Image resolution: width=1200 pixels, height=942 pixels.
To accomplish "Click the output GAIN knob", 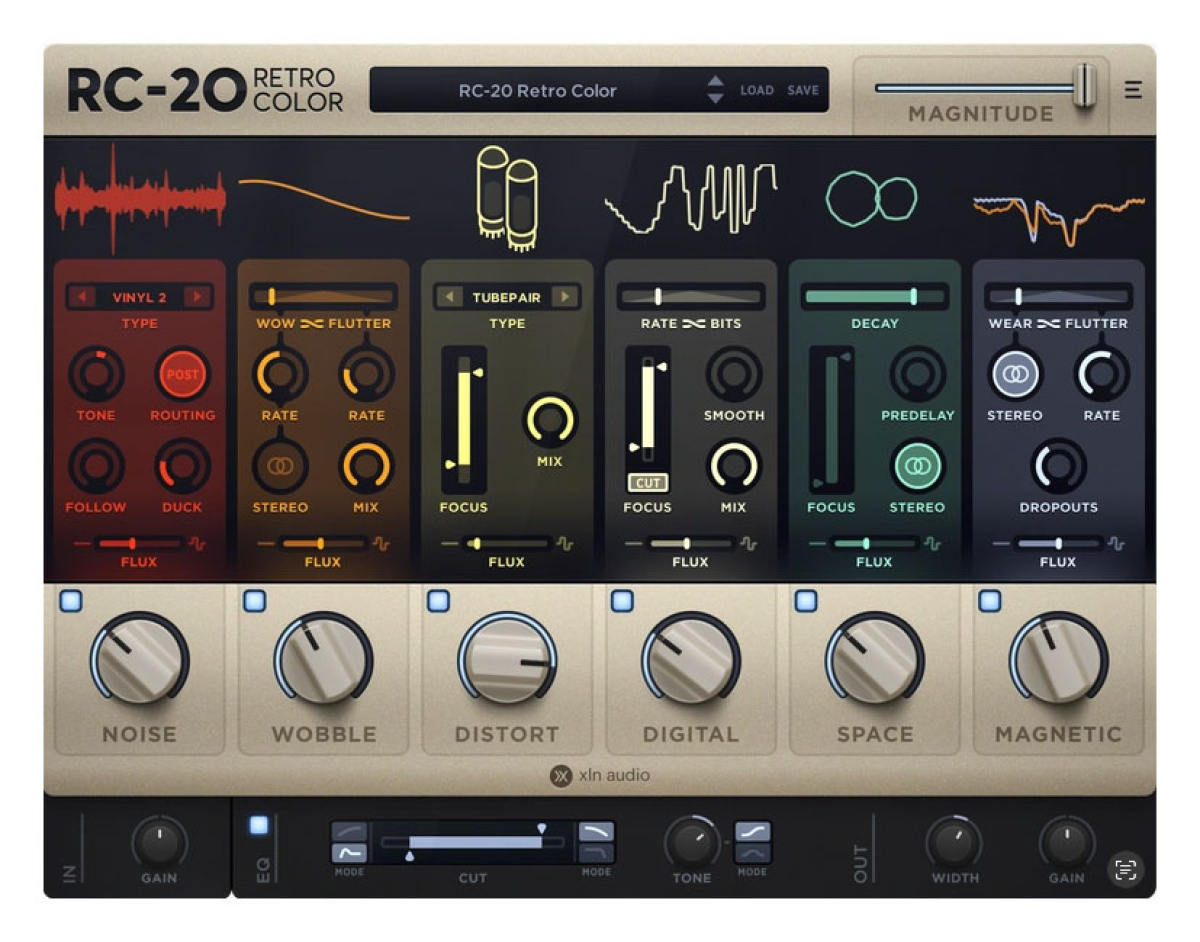I will (x=1066, y=843).
